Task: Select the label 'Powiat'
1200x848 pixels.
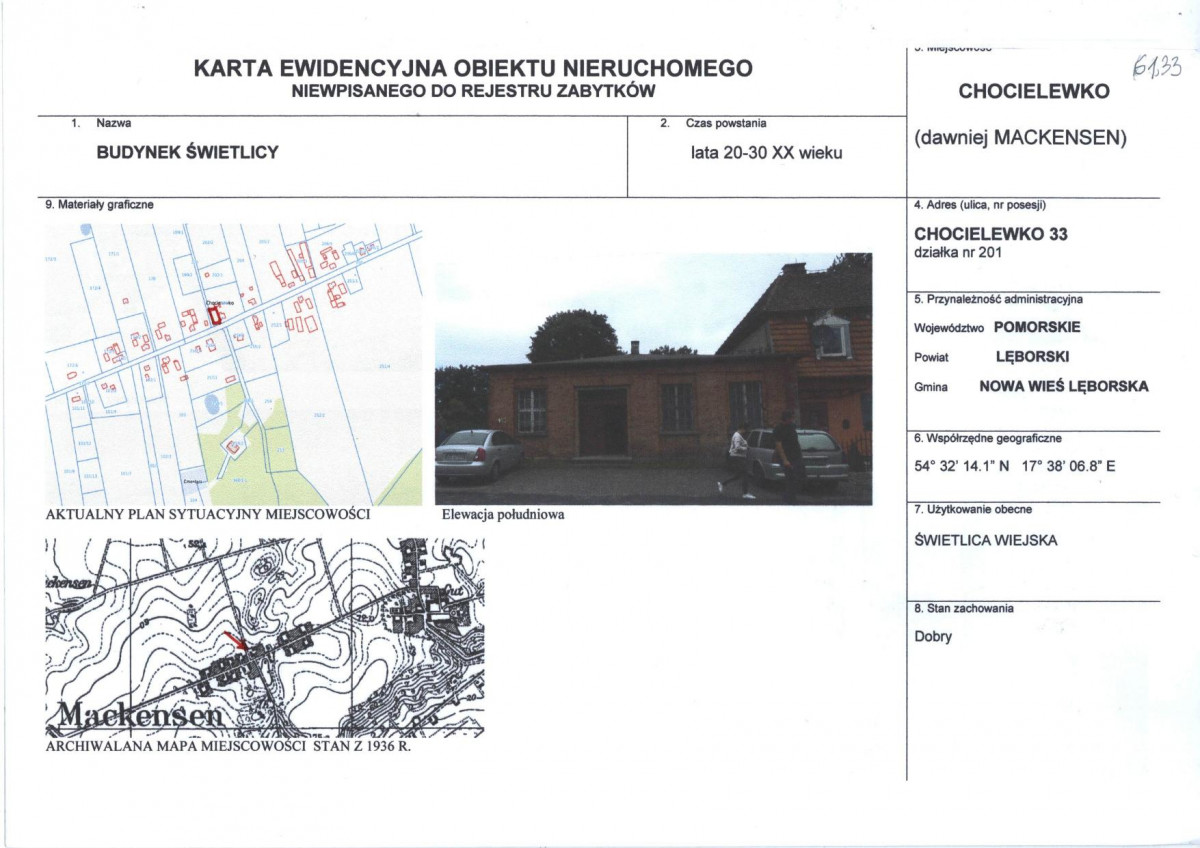Action: (x=931, y=357)
